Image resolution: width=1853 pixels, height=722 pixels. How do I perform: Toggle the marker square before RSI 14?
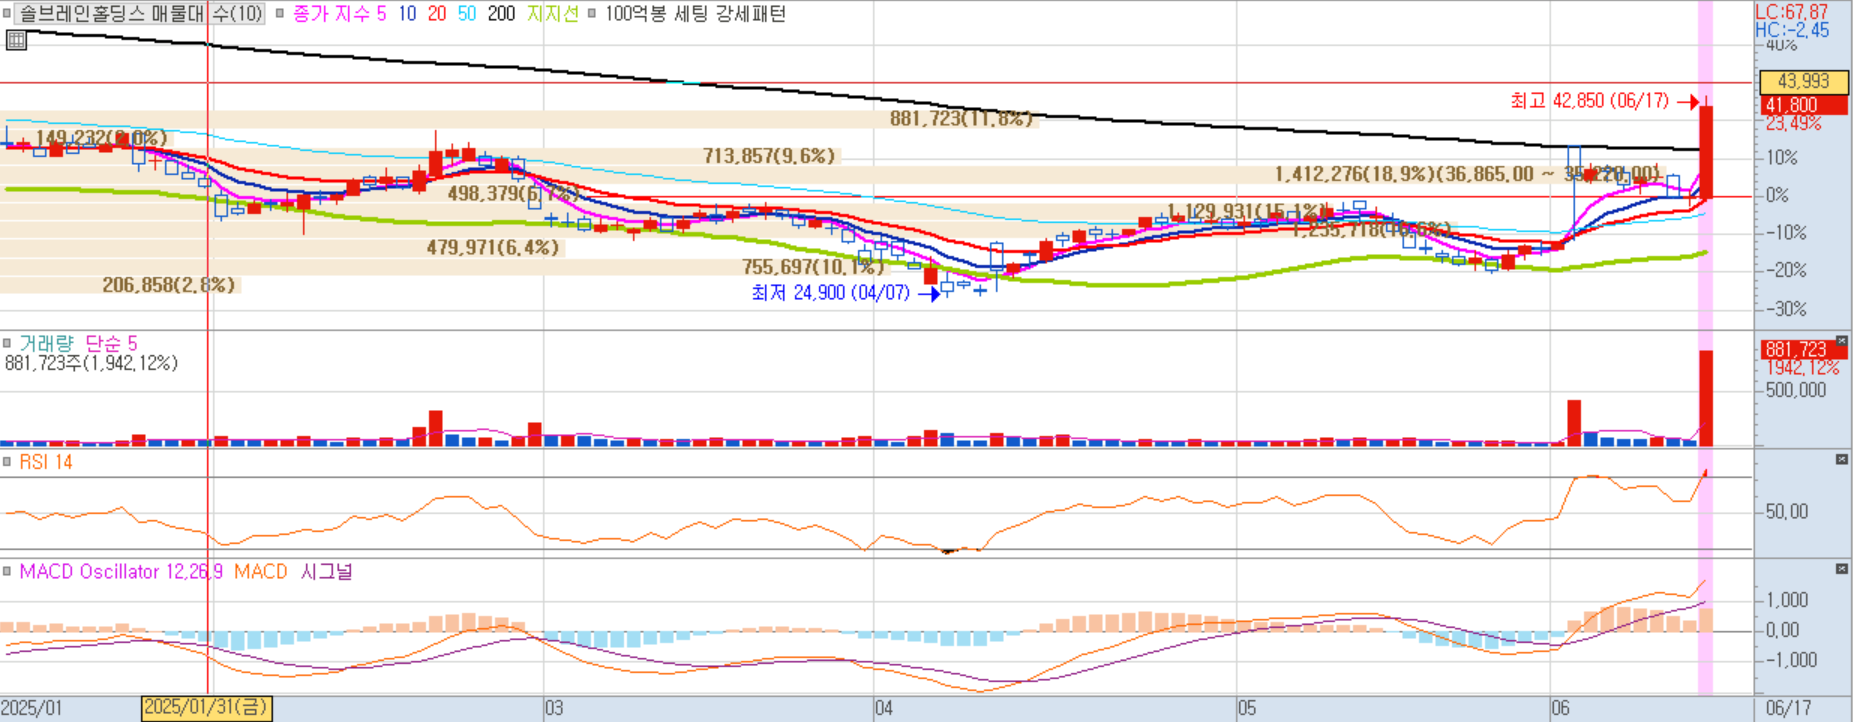8,462
